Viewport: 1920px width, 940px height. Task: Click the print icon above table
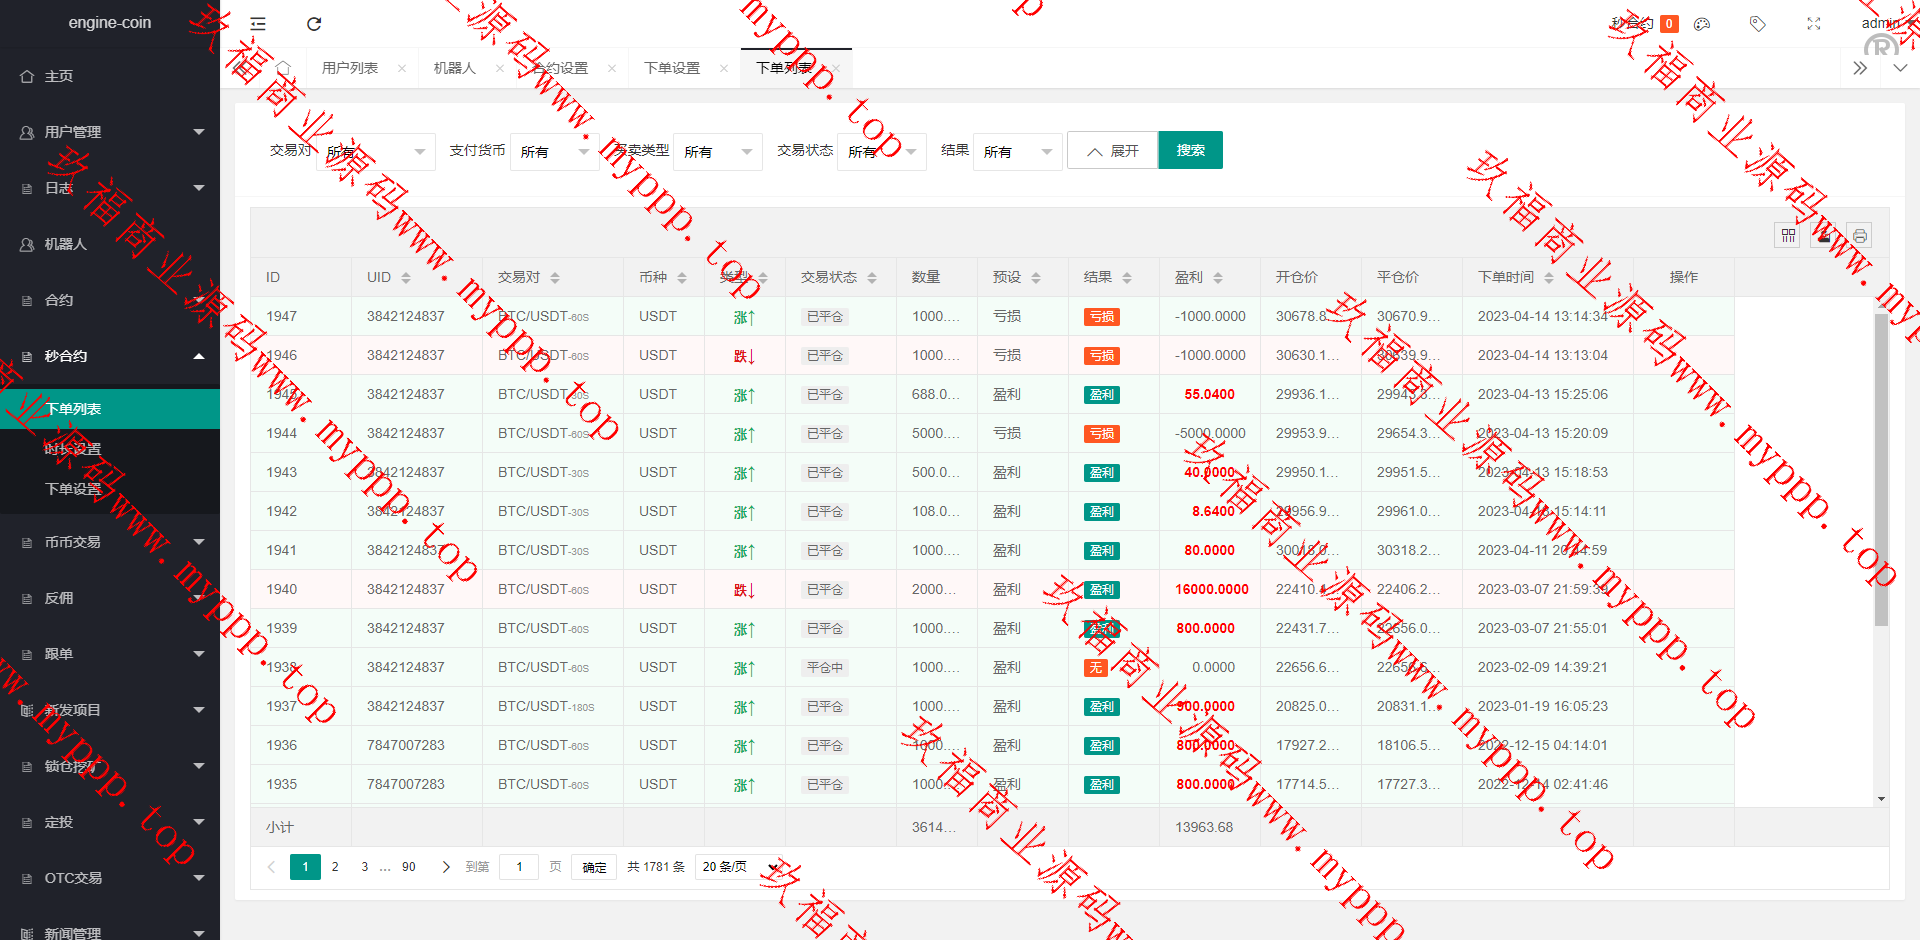(x=1859, y=236)
